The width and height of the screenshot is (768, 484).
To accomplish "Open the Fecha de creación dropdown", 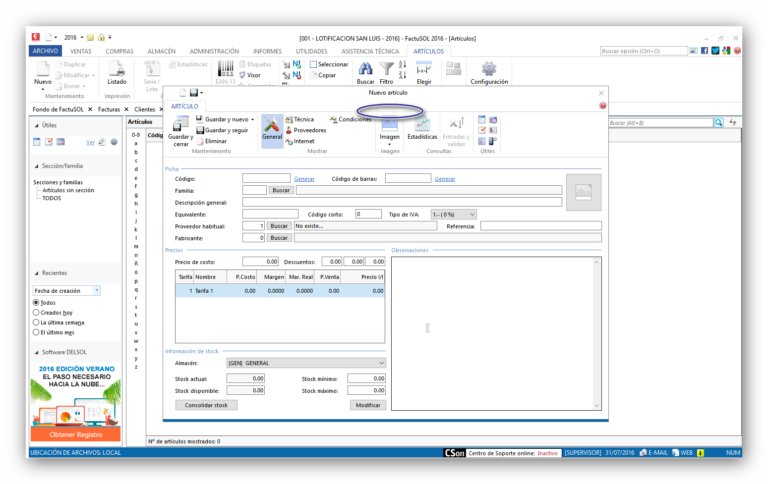I will pos(67,290).
